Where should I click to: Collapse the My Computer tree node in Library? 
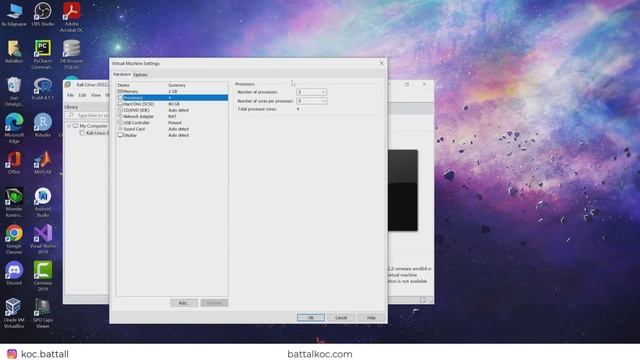69,126
